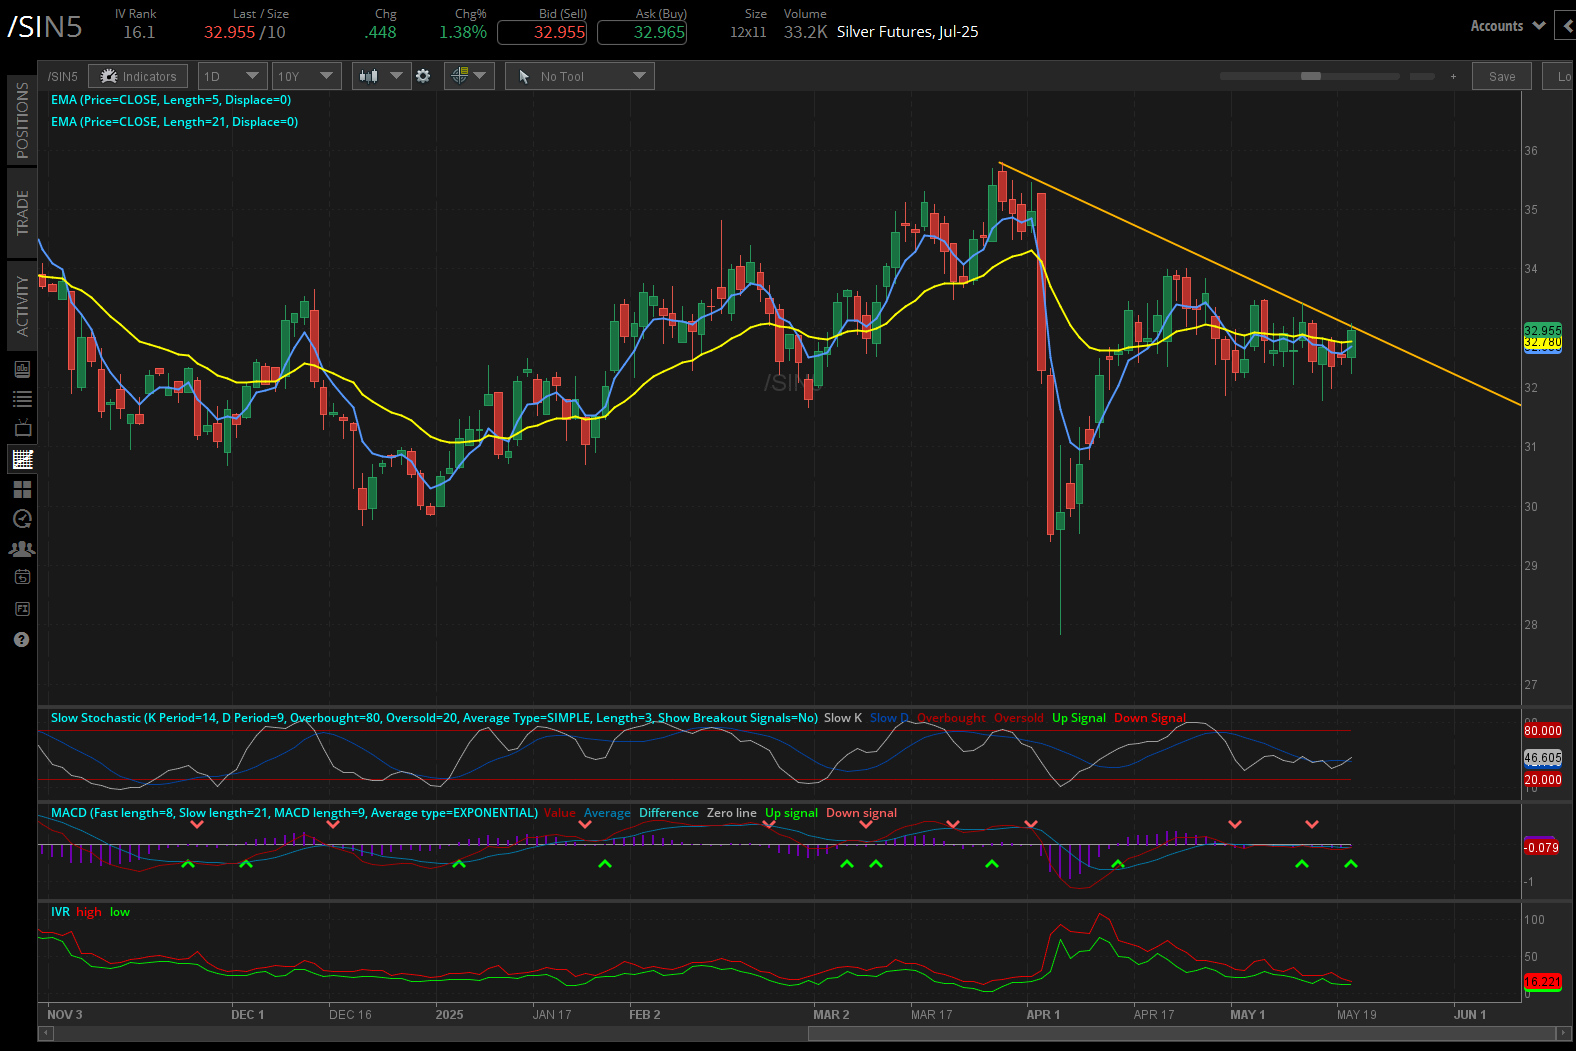
Task: Click the Bid (Sell) 32.955 price button
Action: [542, 32]
